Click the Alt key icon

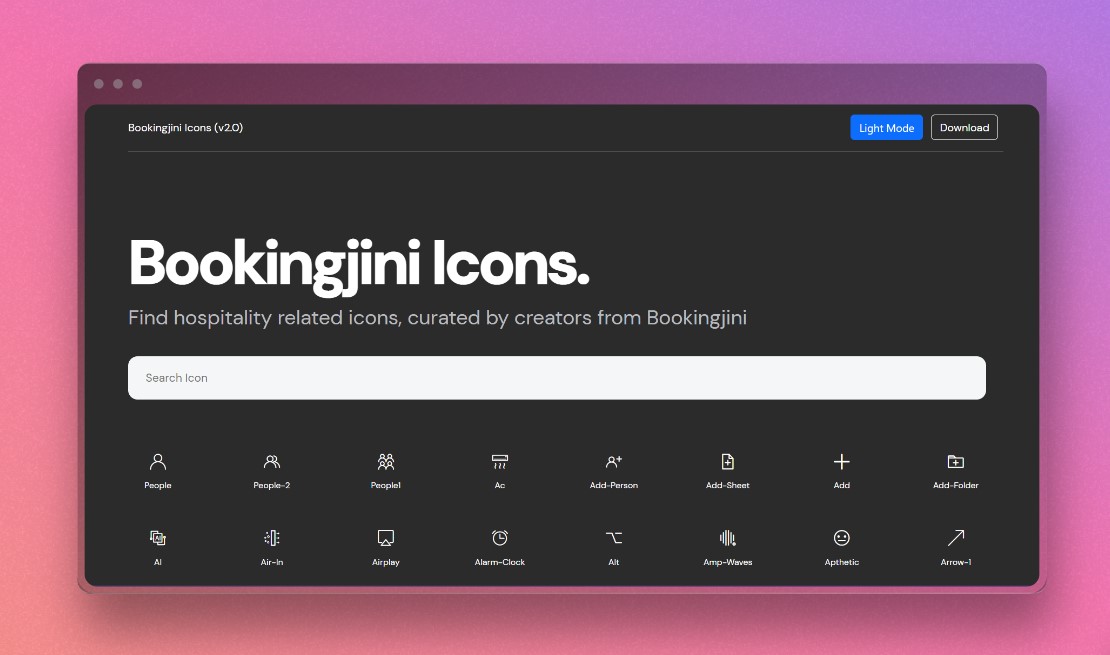tap(614, 538)
